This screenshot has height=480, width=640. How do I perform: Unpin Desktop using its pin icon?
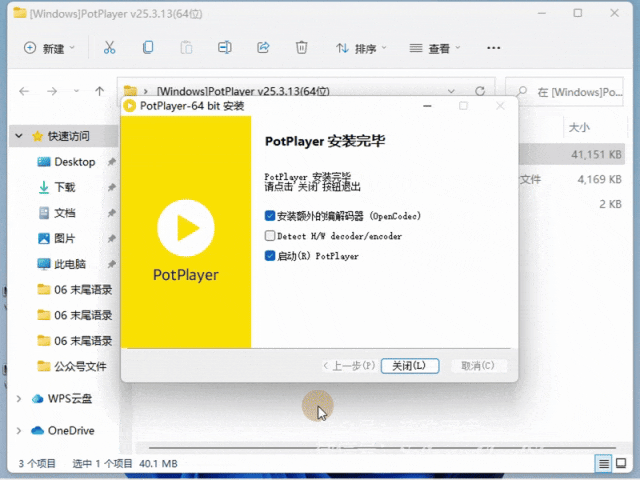111,162
